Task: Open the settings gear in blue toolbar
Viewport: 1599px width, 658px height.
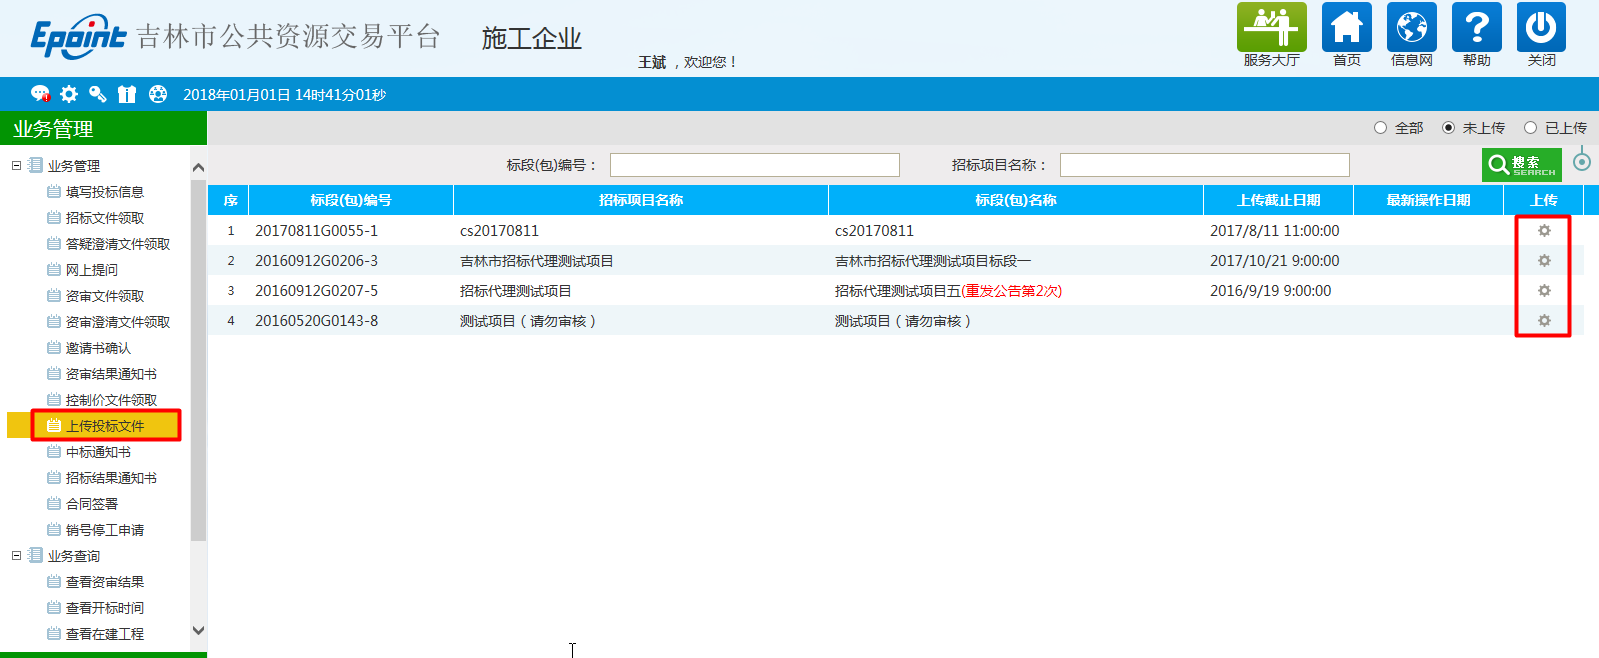Action: click(x=69, y=94)
